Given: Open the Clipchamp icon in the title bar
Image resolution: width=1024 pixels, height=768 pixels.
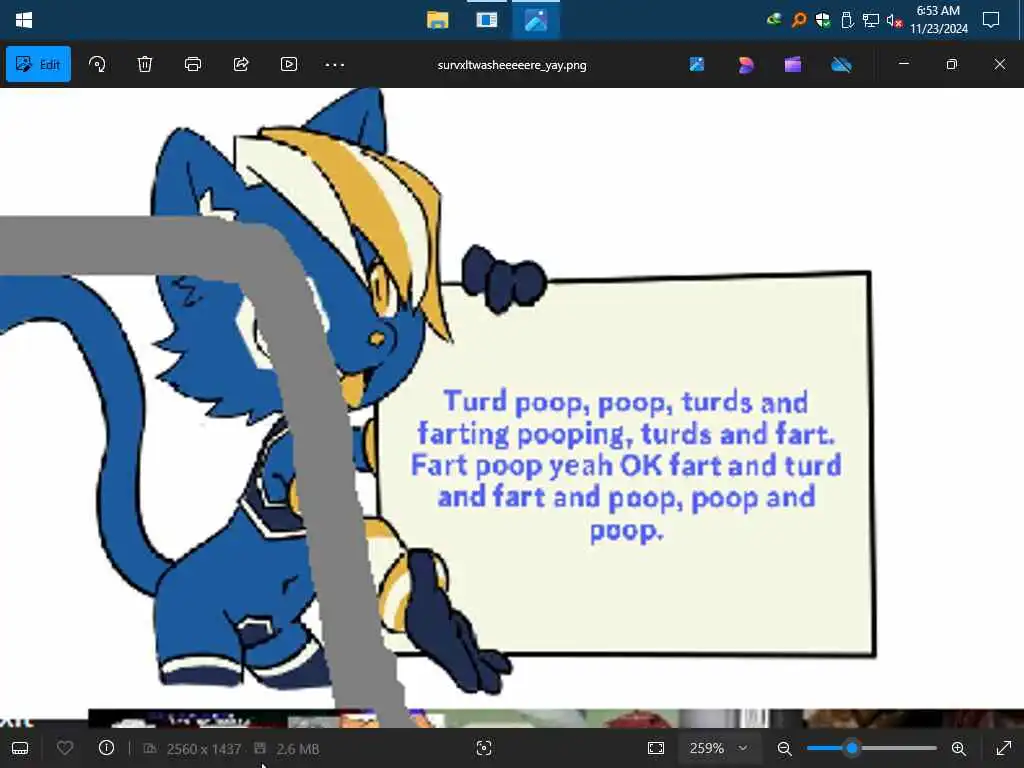Looking at the screenshot, I should 793,64.
